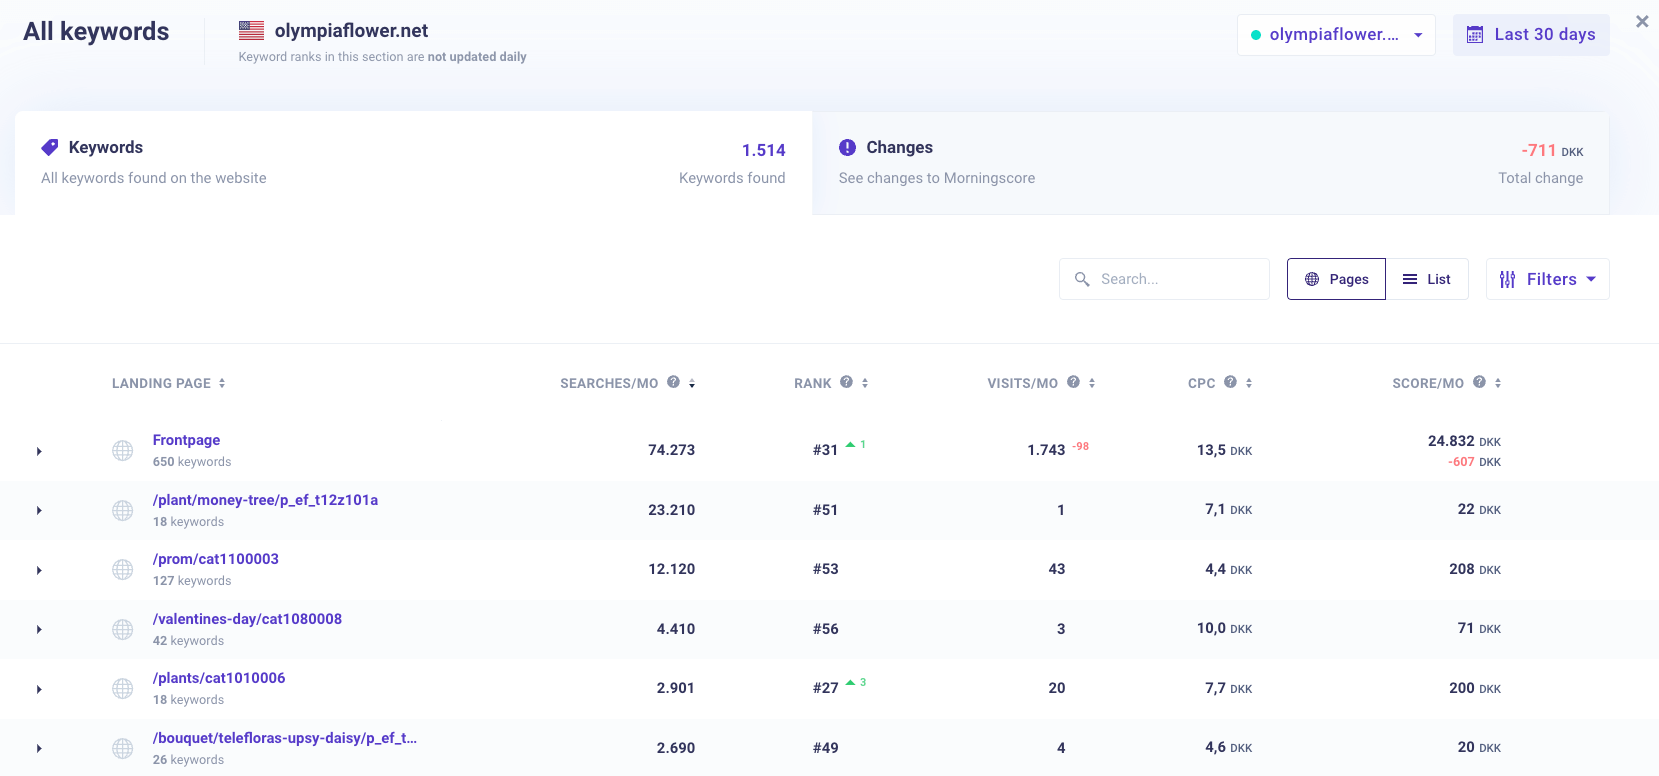
Task: Open /prom/cat1100003 link
Action: (216, 559)
